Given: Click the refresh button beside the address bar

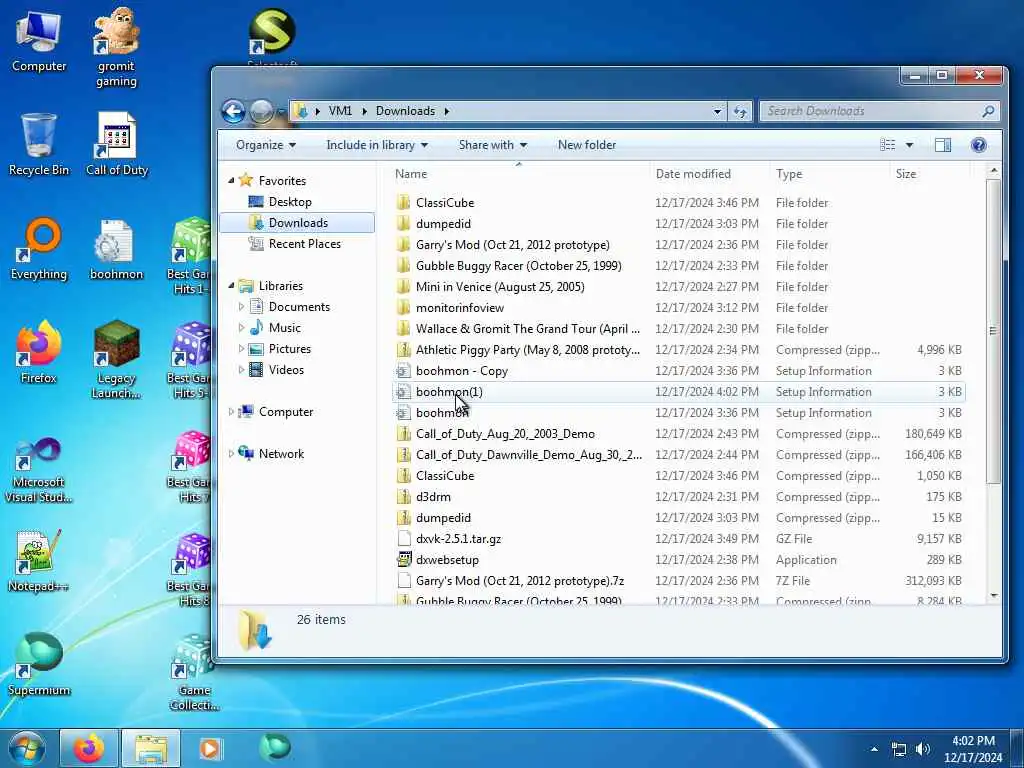Looking at the screenshot, I should tap(740, 112).
